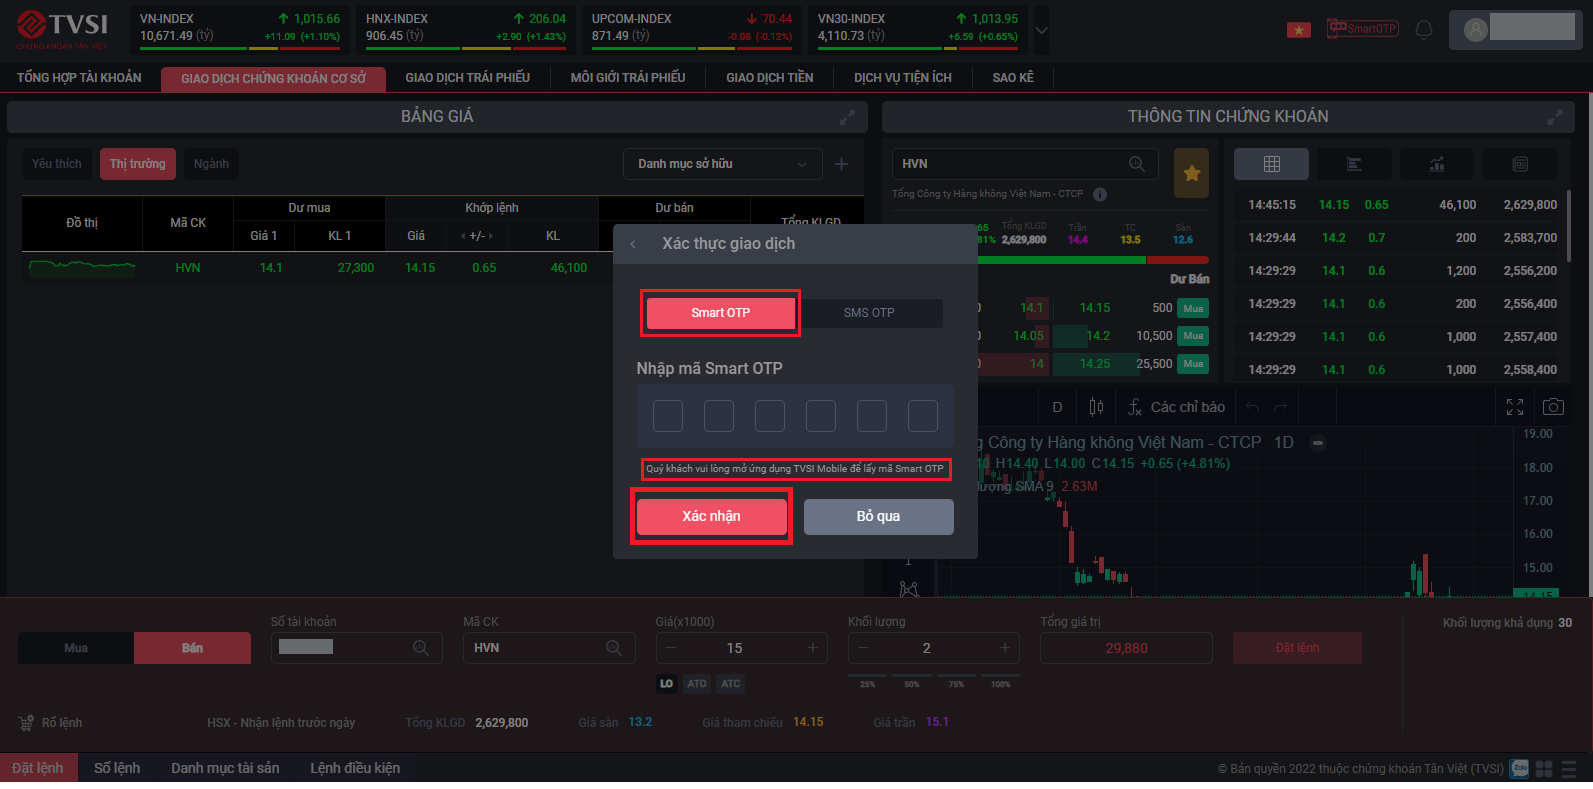Open the SmartOTP icon in header
This screenshot has width=1593, height=789.
click(x=1361, y=28)
